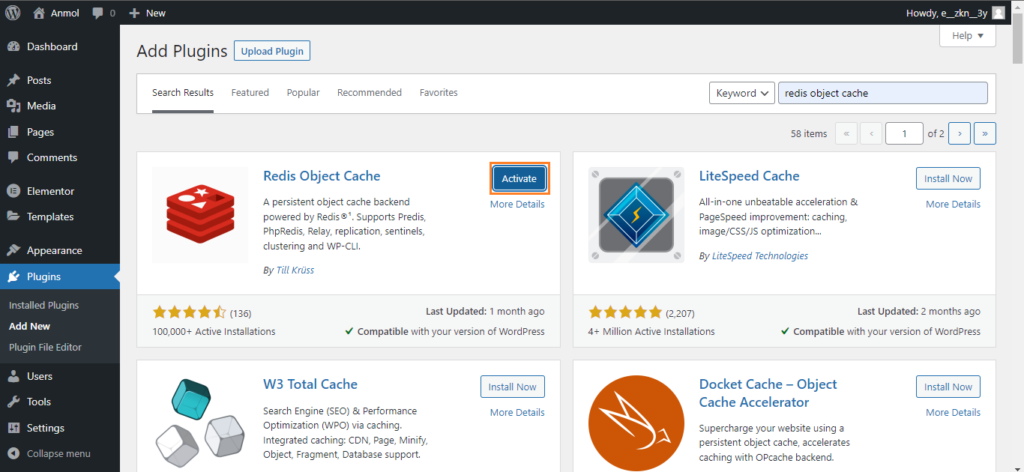Click the Media sidebar icon
The height and width of the screenshot is (472, 1024).
13,106
